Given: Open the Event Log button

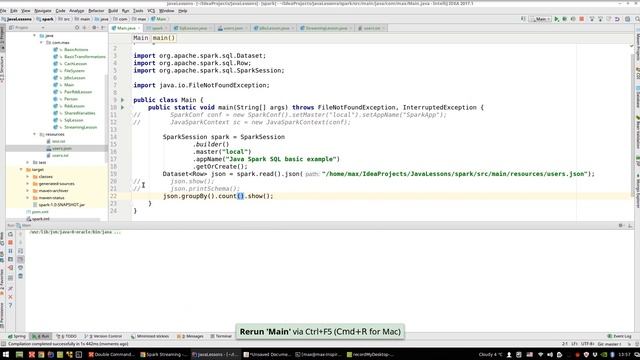Looking at the screenshot, I should pos(620,336).
